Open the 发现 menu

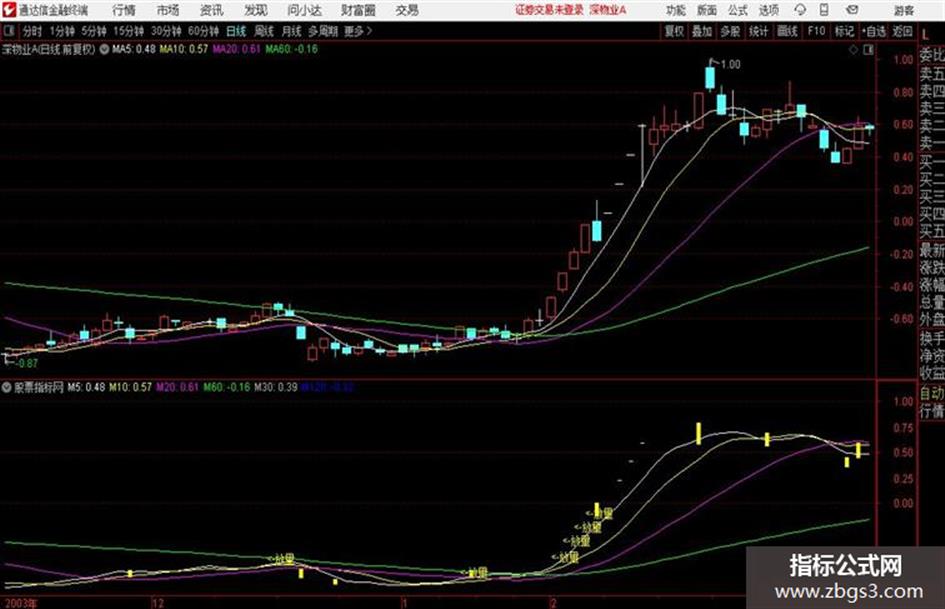click(x=256, y=10)
